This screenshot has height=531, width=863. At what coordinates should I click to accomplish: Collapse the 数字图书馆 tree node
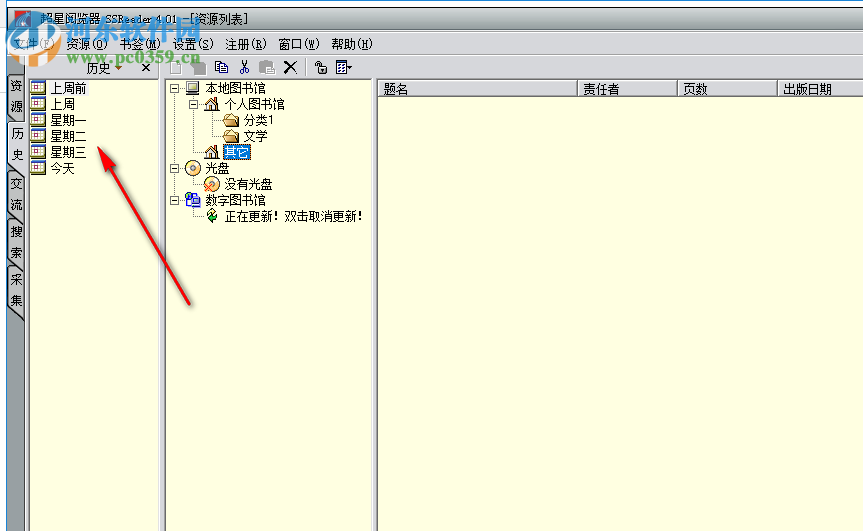tap(174, 200)
